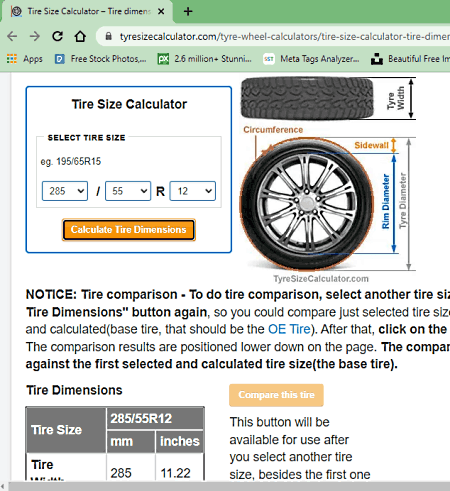The image size is (450, 491).
Task: Click the wheel diagram image
Action: (x=307, y=204)
